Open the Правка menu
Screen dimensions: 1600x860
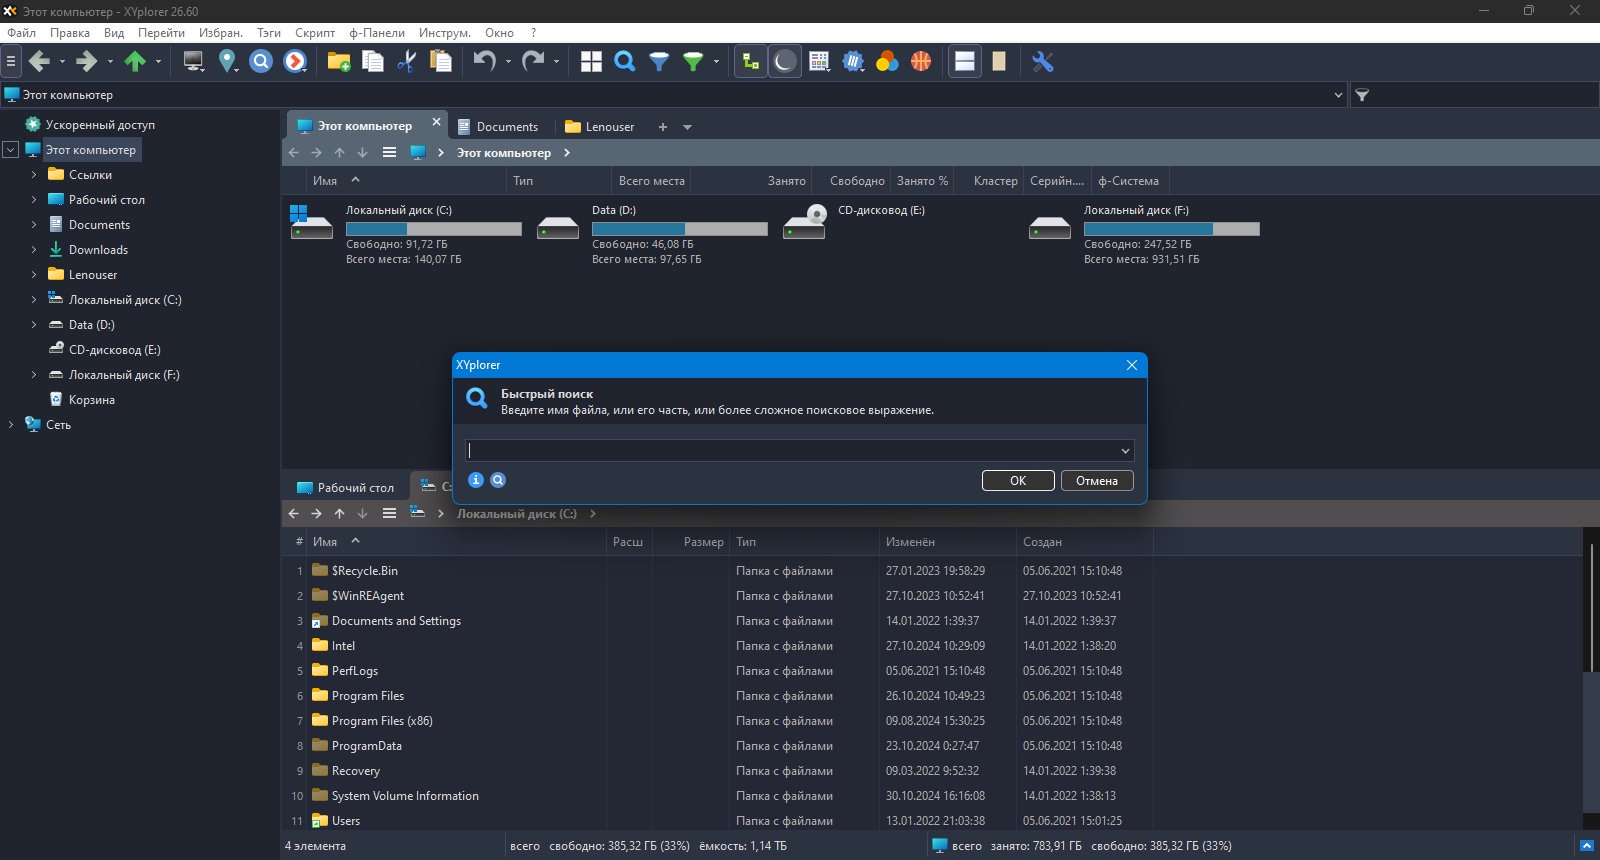[x=70, y=33]
